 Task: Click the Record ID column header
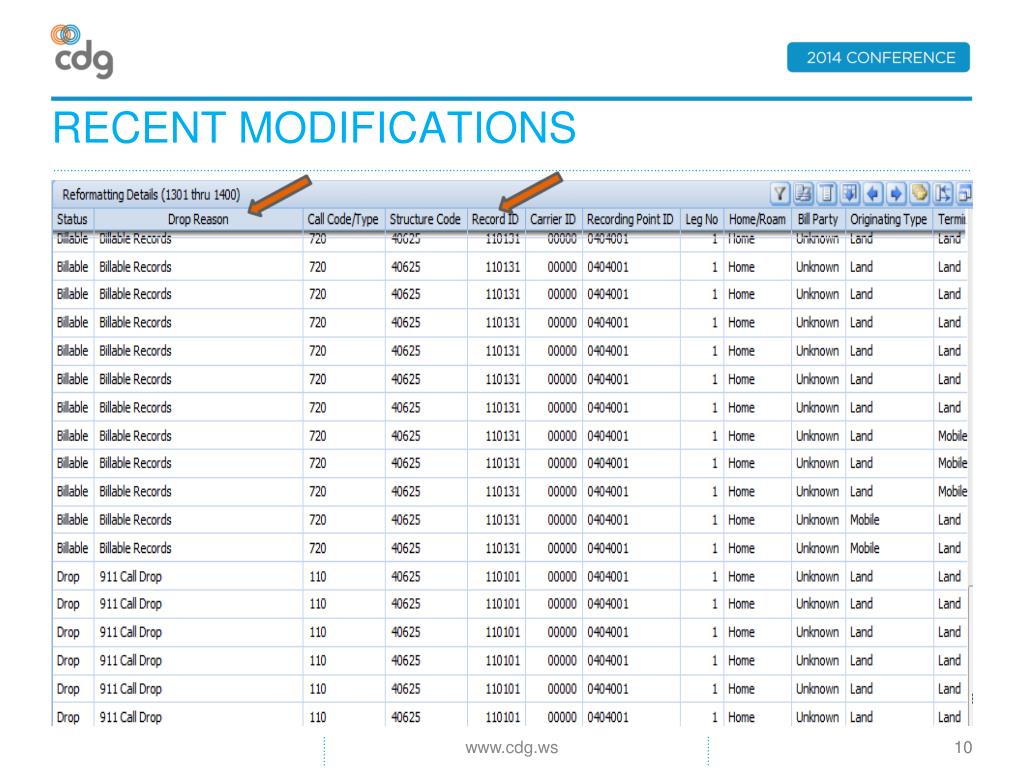pos(496,219)
